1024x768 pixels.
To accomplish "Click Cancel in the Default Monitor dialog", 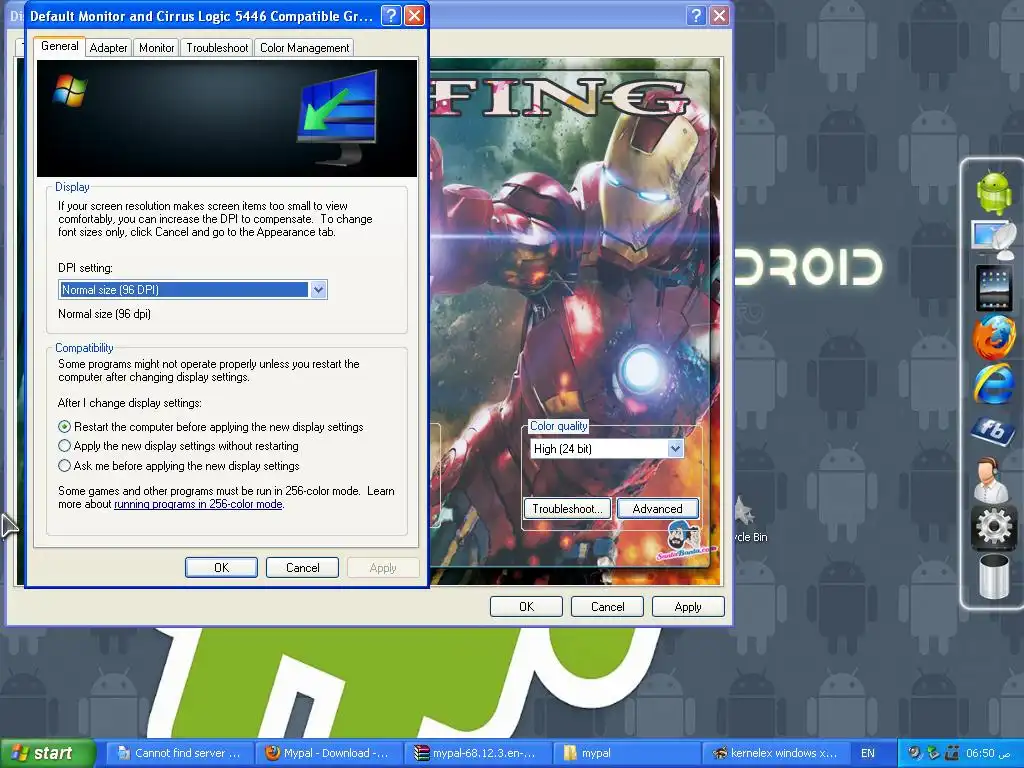I will point(302,568).
